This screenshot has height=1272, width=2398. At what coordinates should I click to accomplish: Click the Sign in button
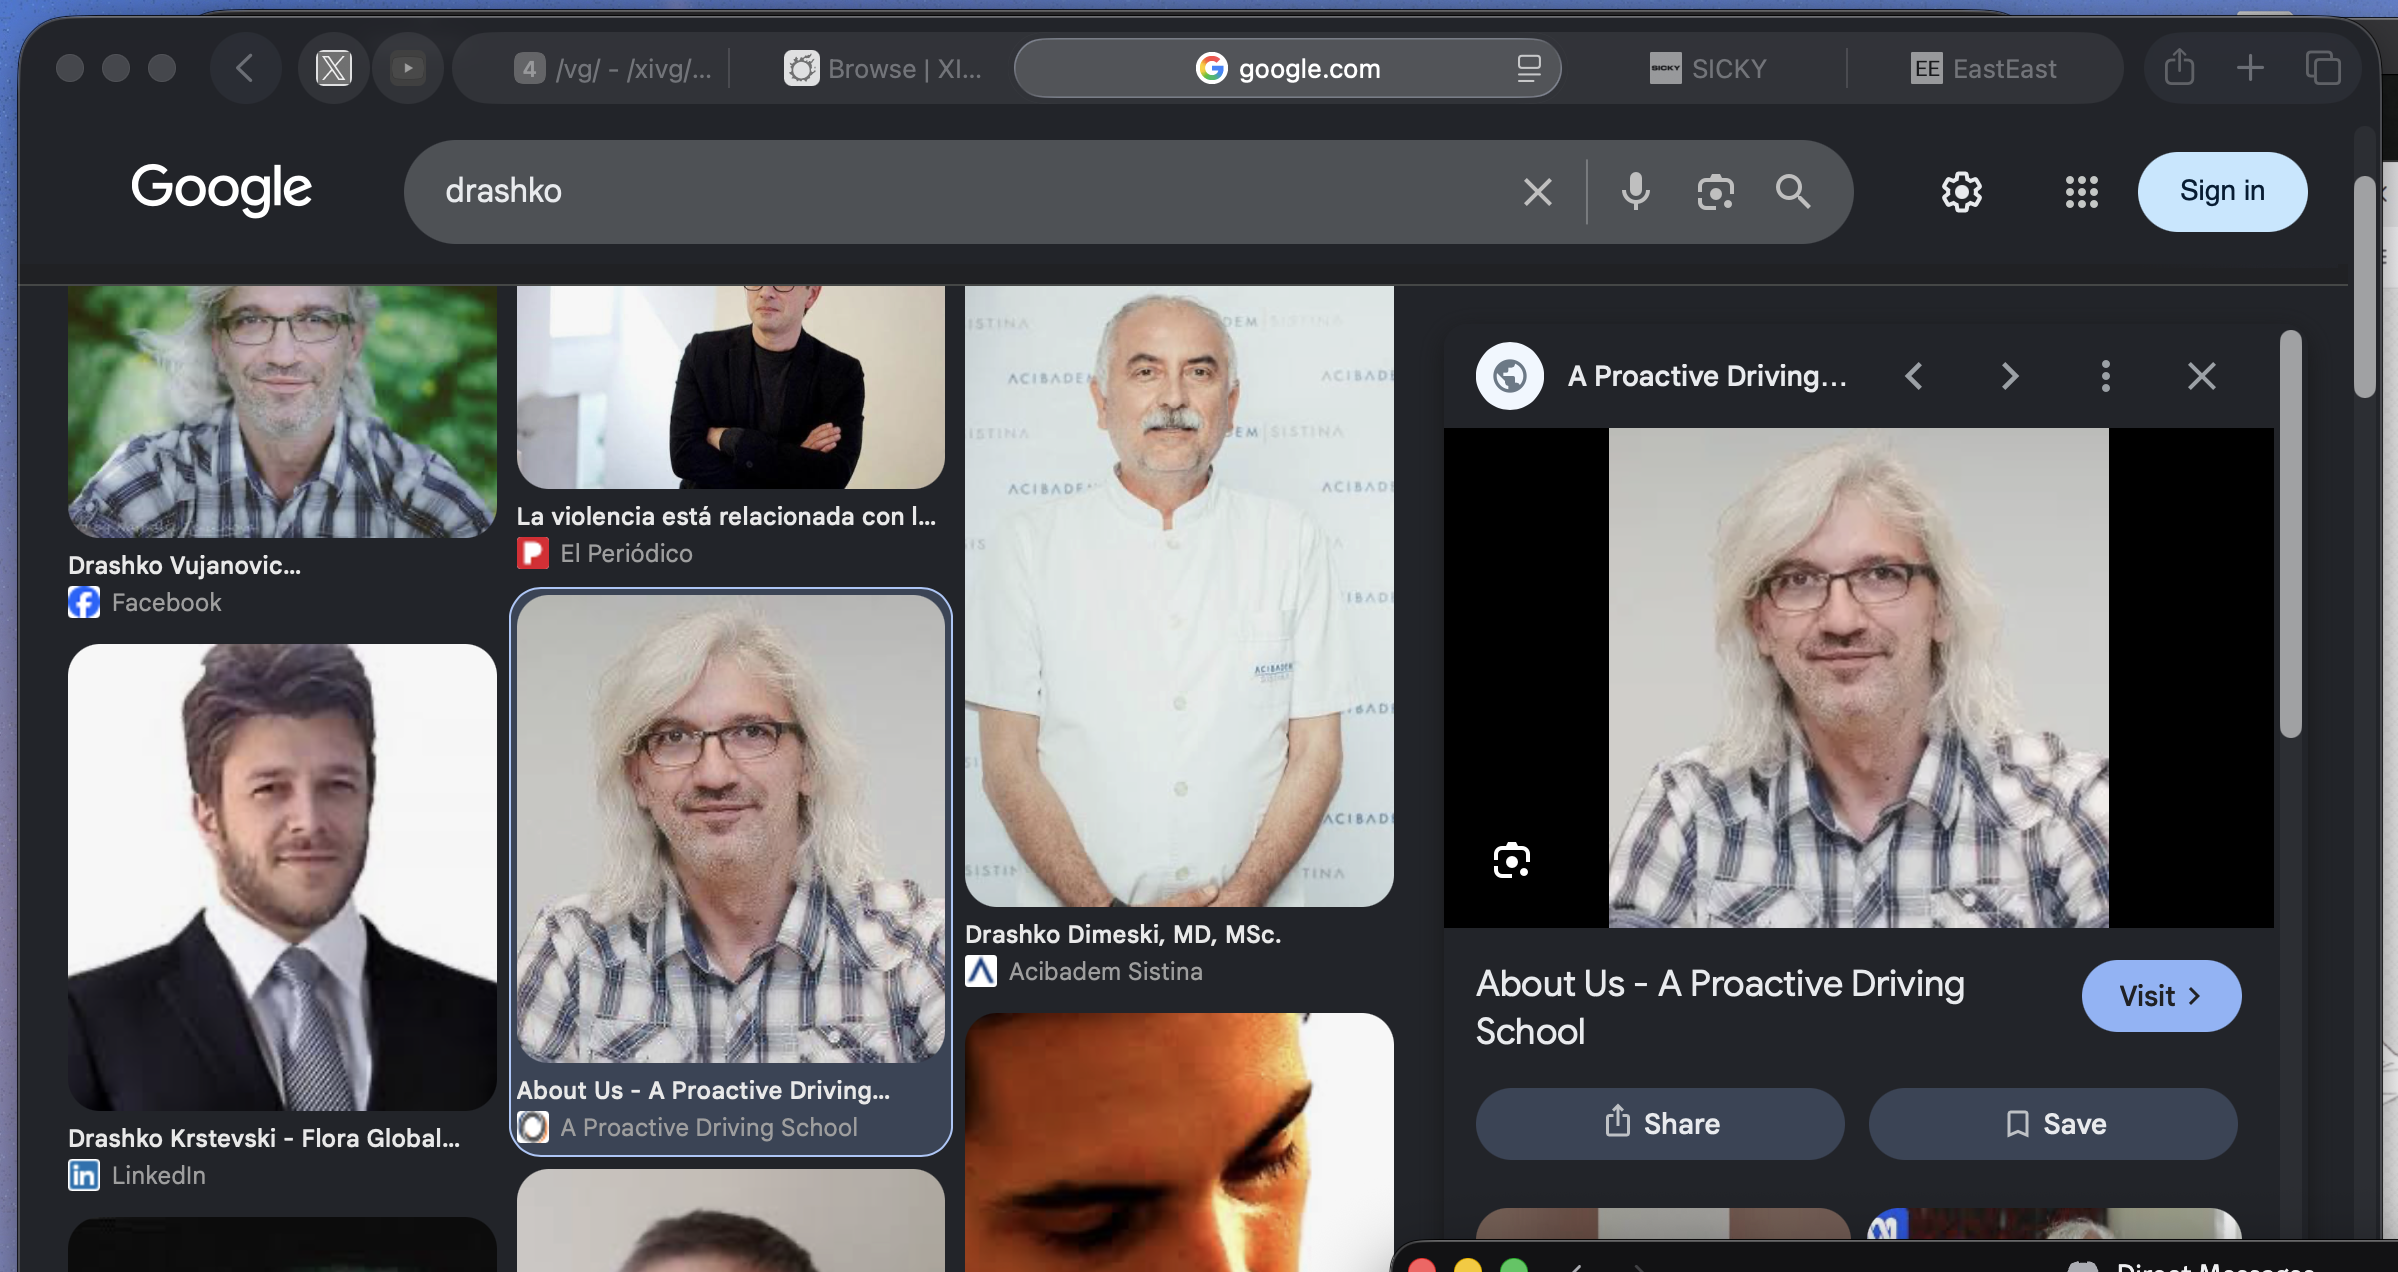pos(2222,191)
